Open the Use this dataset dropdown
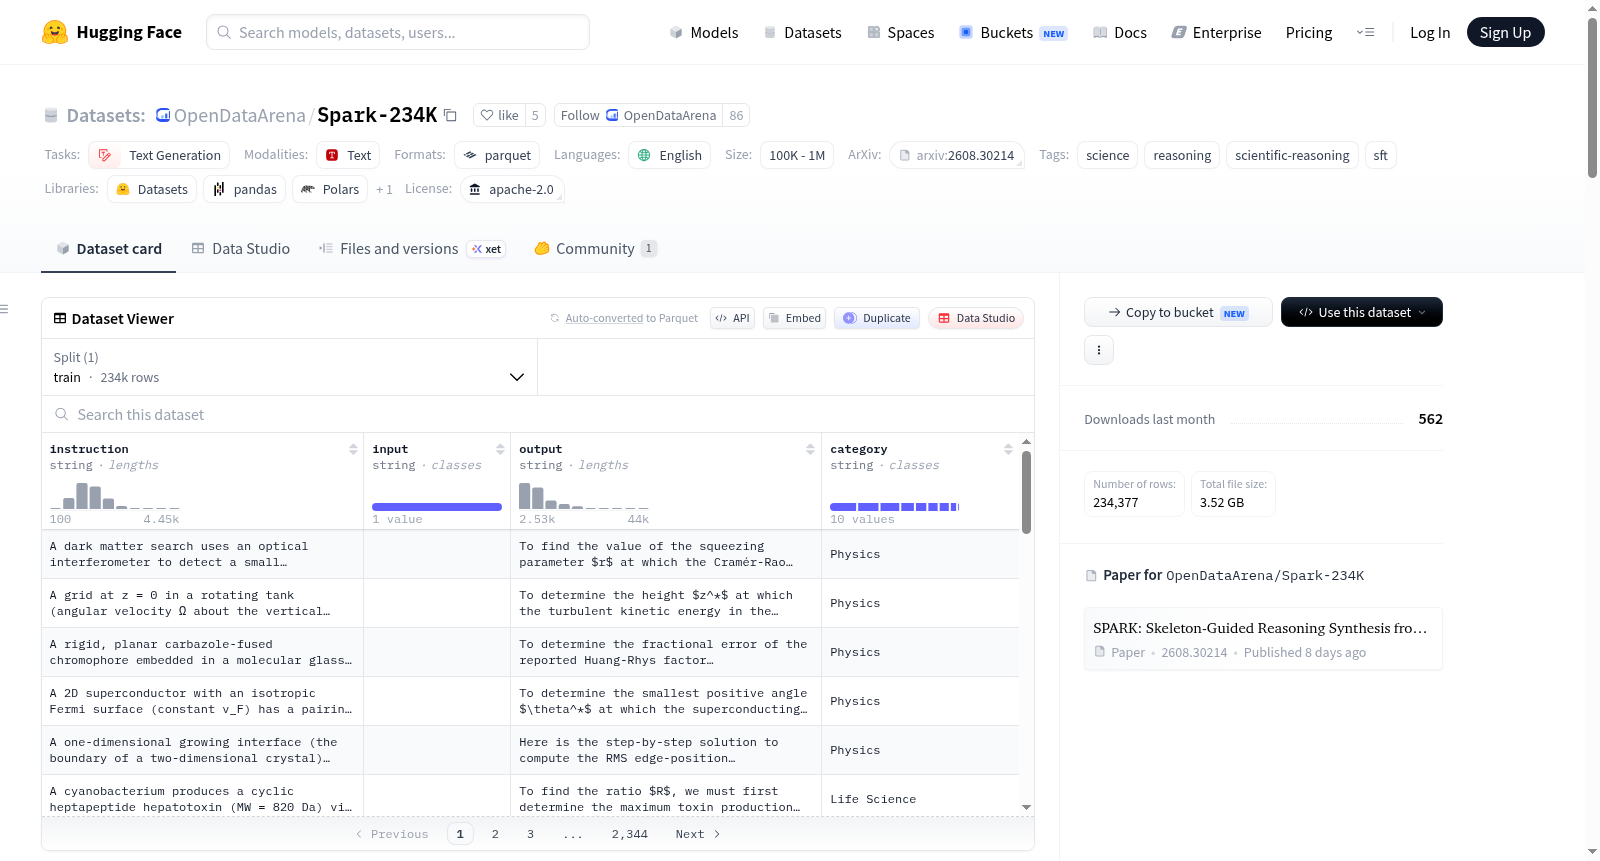The image size is (1600, 861). [1362, 312]
